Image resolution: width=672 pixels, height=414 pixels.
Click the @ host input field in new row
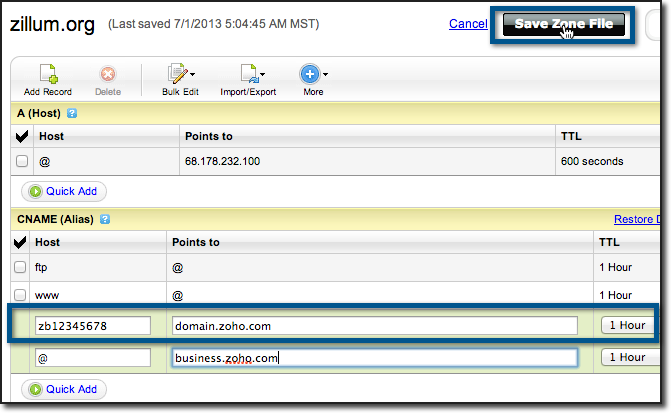(93, 357)
